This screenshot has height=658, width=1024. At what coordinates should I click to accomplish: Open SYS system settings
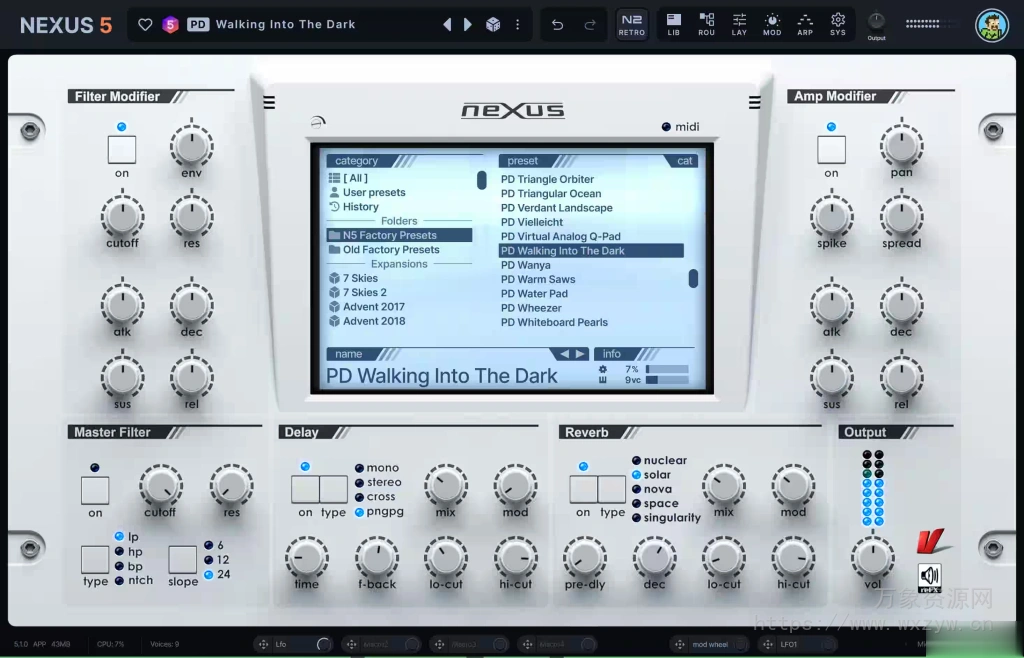[838, 24]
